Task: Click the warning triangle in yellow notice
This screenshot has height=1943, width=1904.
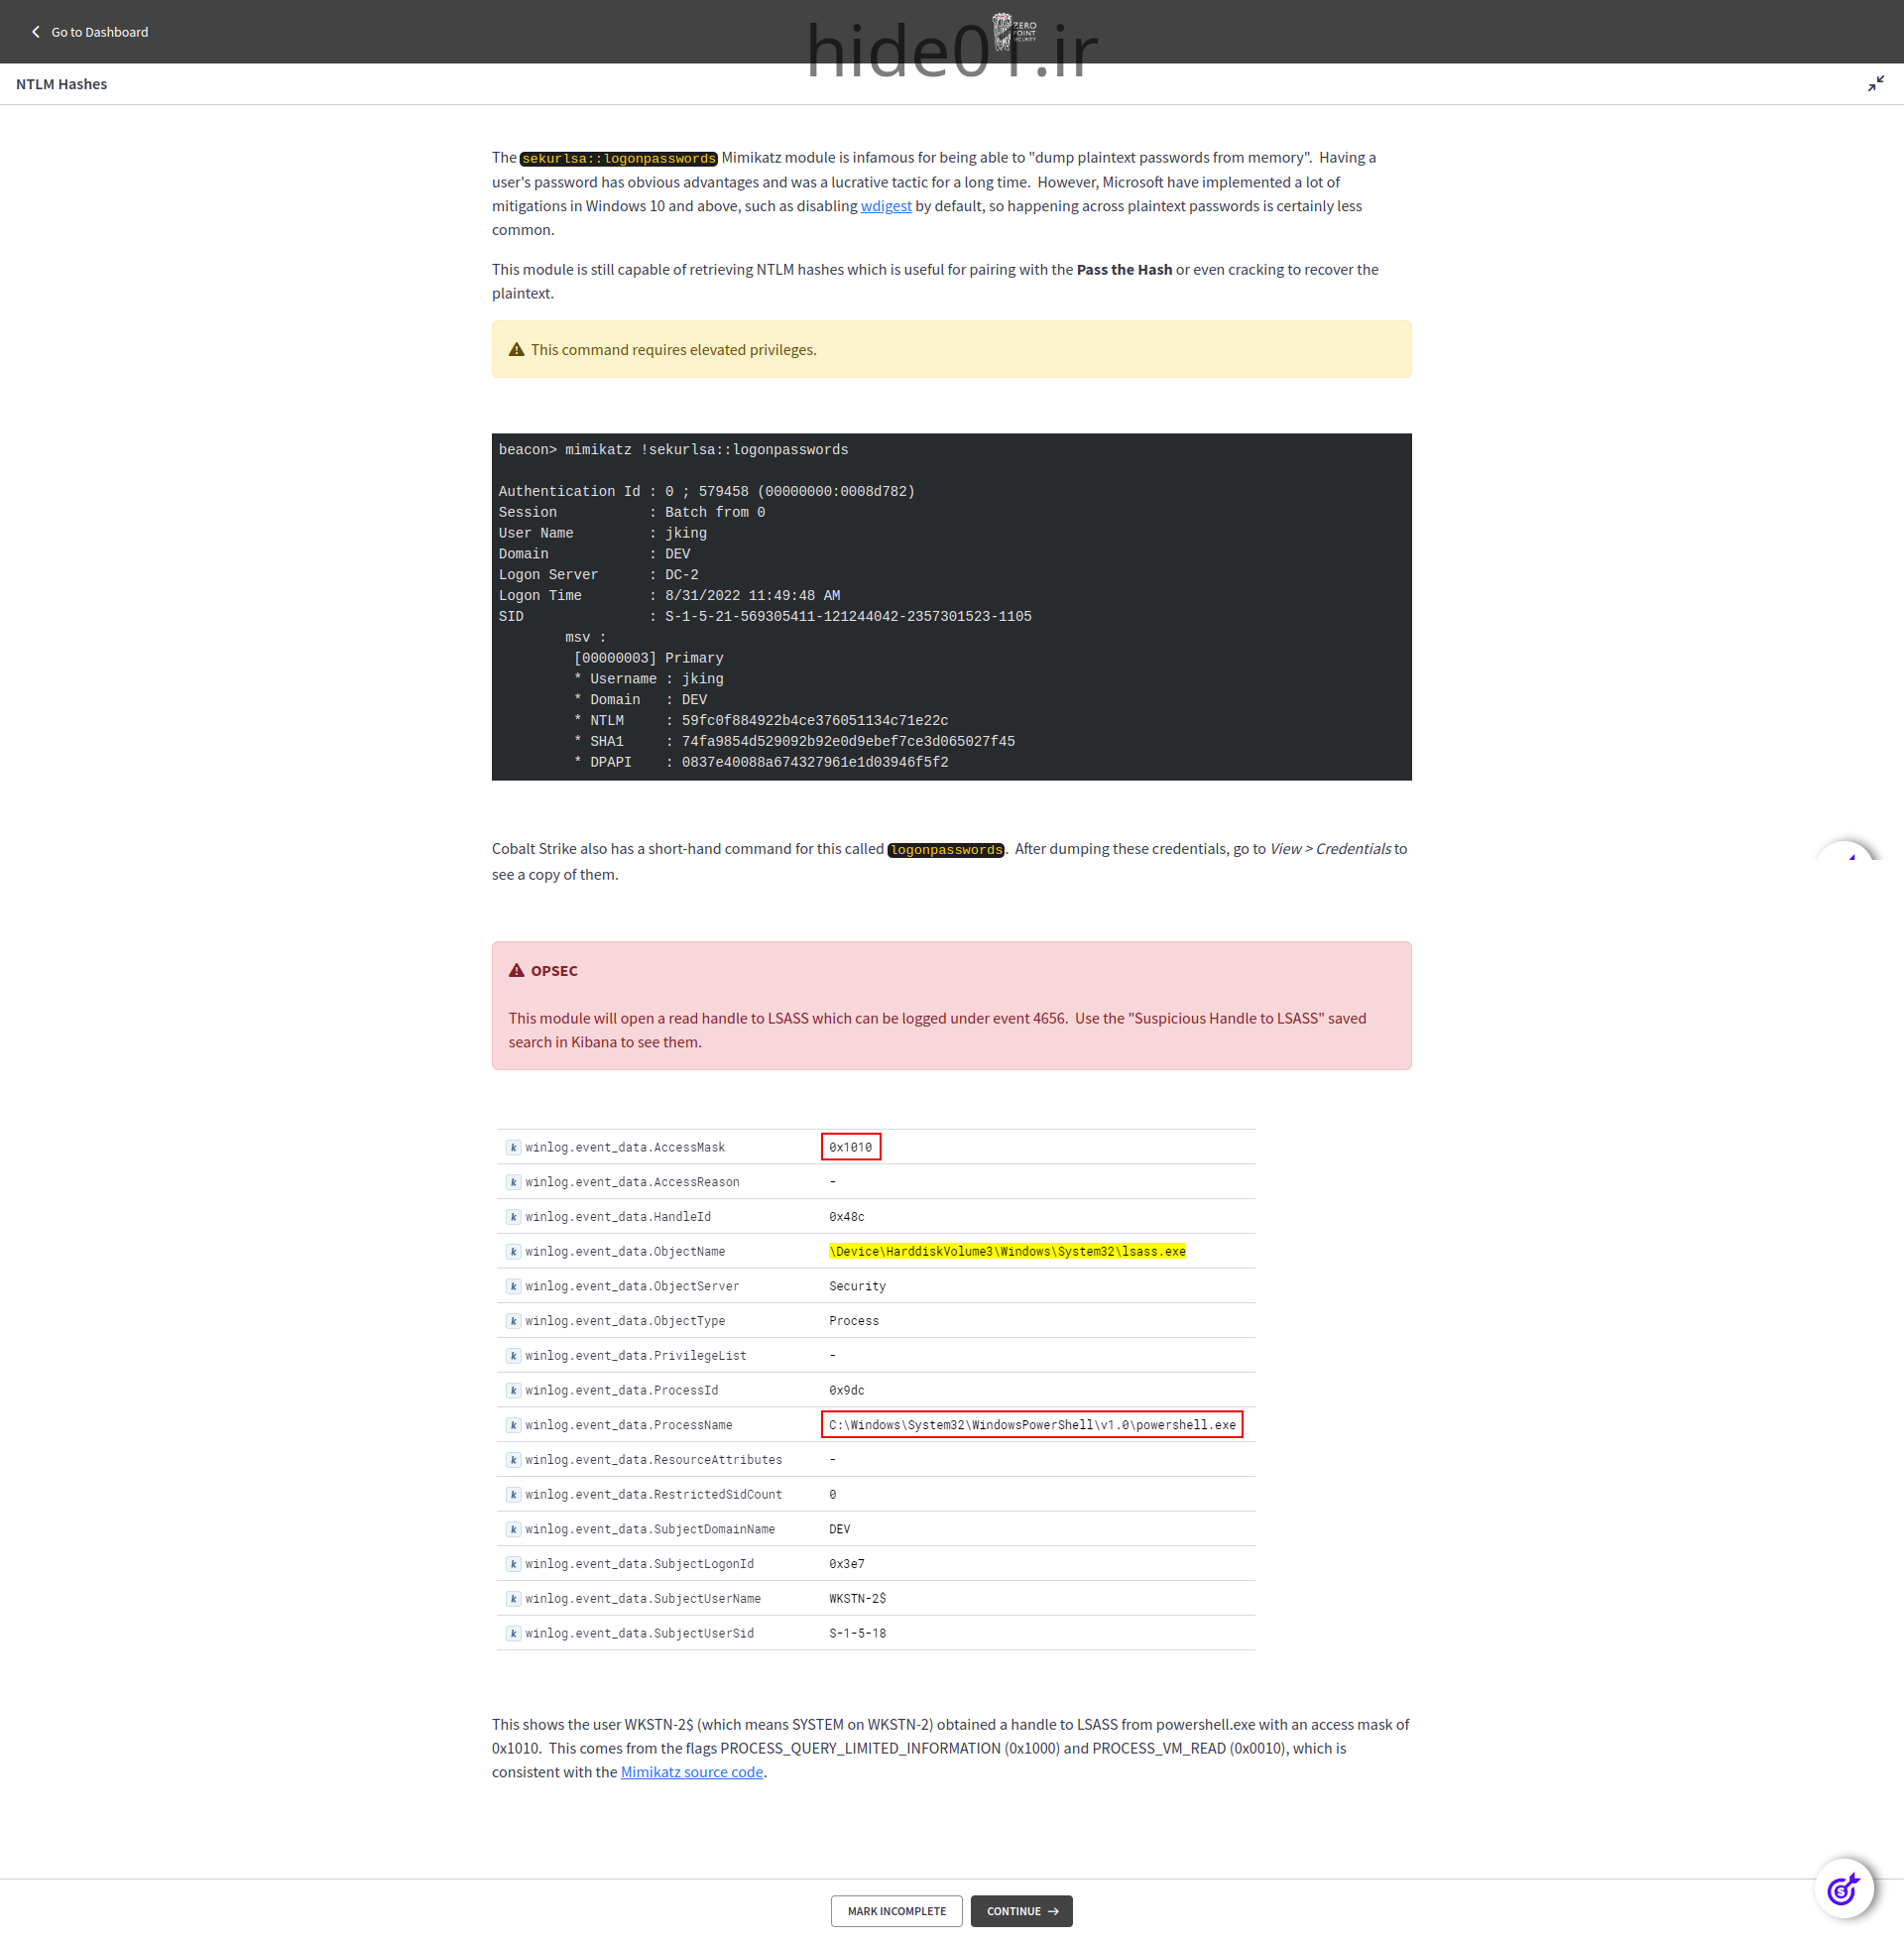Action: click(516, 350)
